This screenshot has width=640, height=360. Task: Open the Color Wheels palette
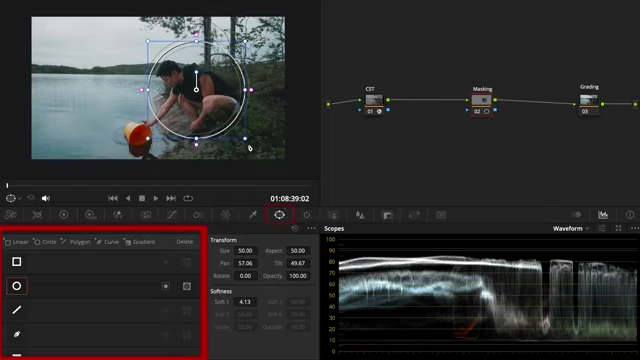pos(64,215)
